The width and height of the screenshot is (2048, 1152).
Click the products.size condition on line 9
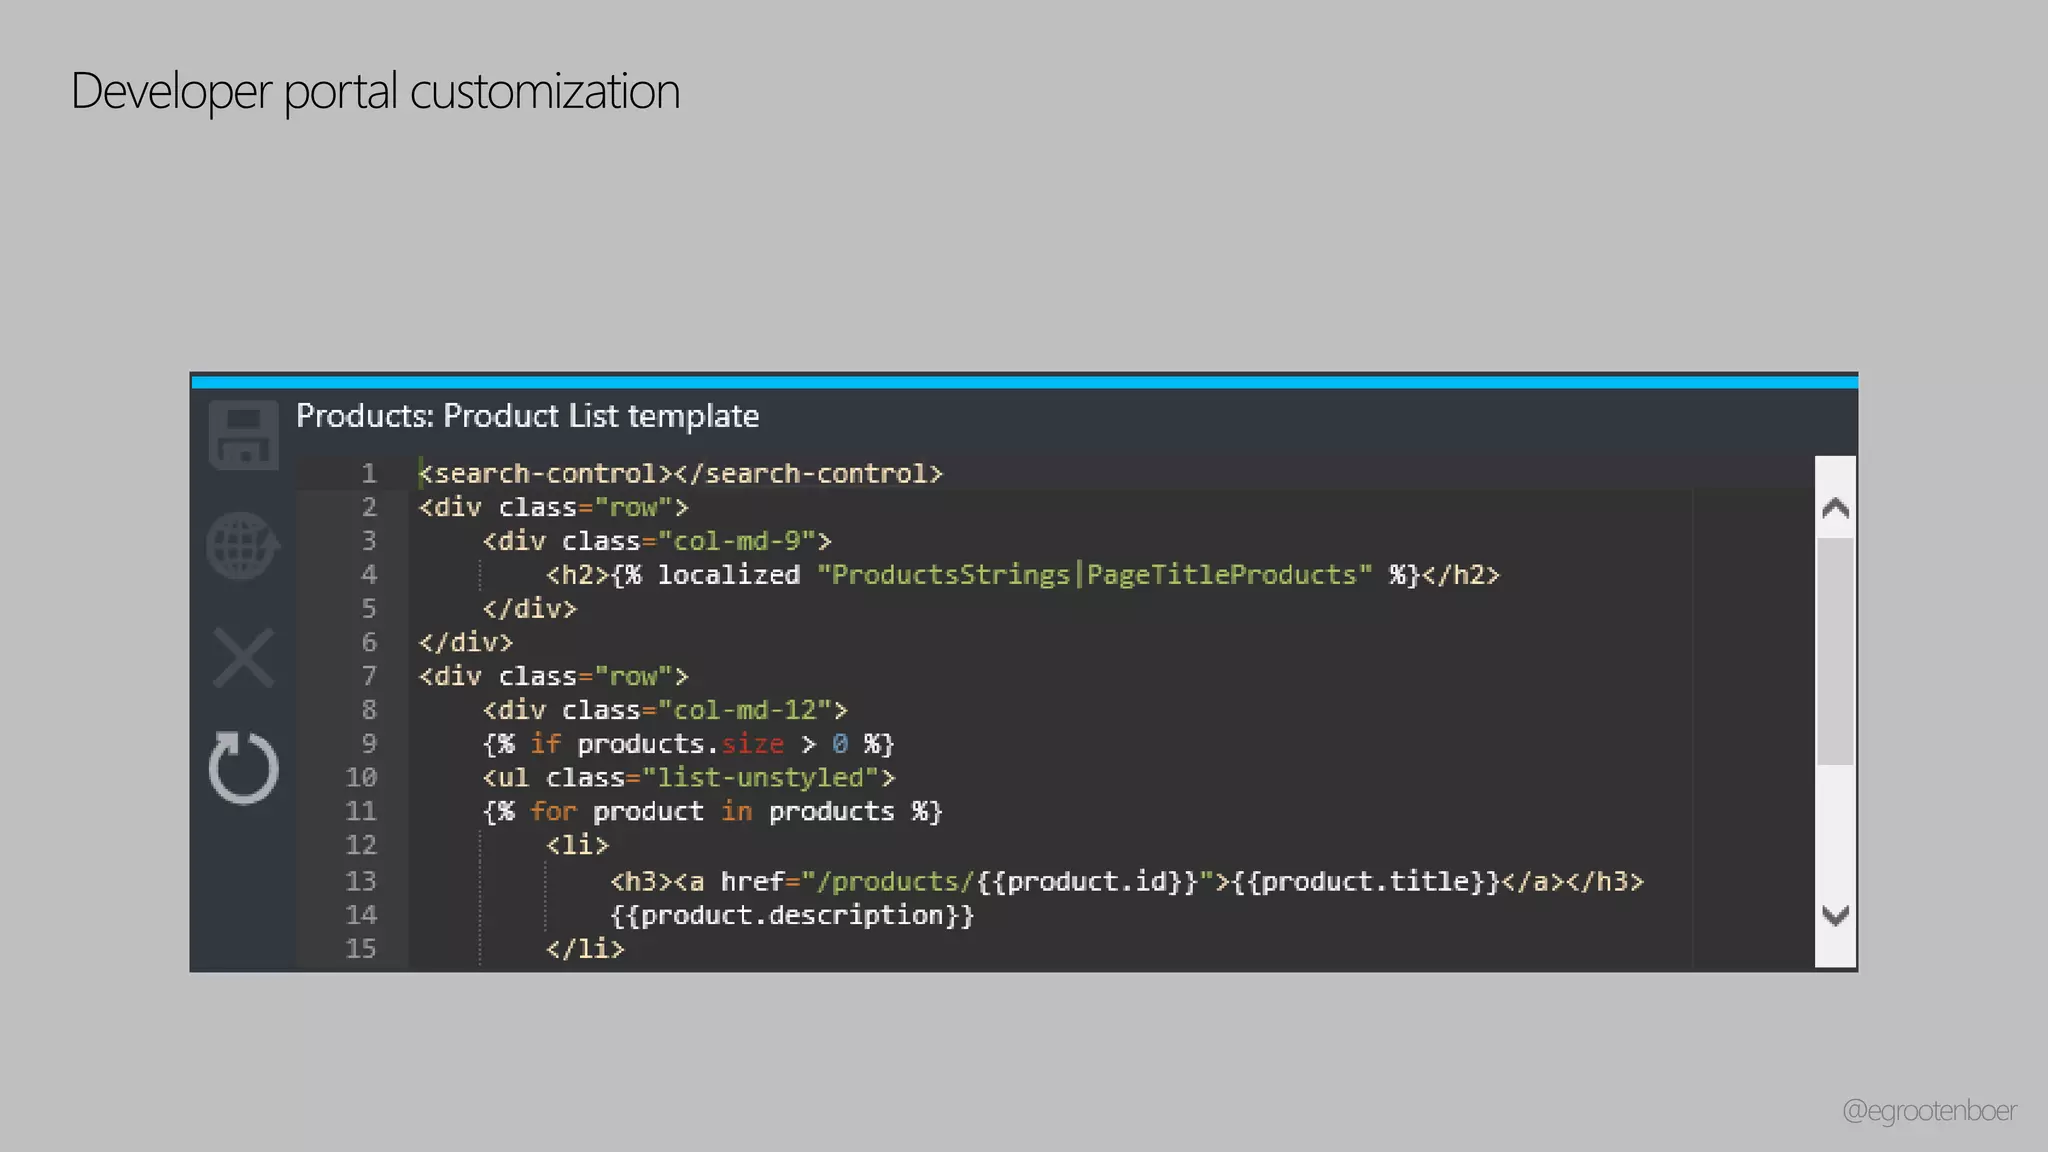coord(680,744)
